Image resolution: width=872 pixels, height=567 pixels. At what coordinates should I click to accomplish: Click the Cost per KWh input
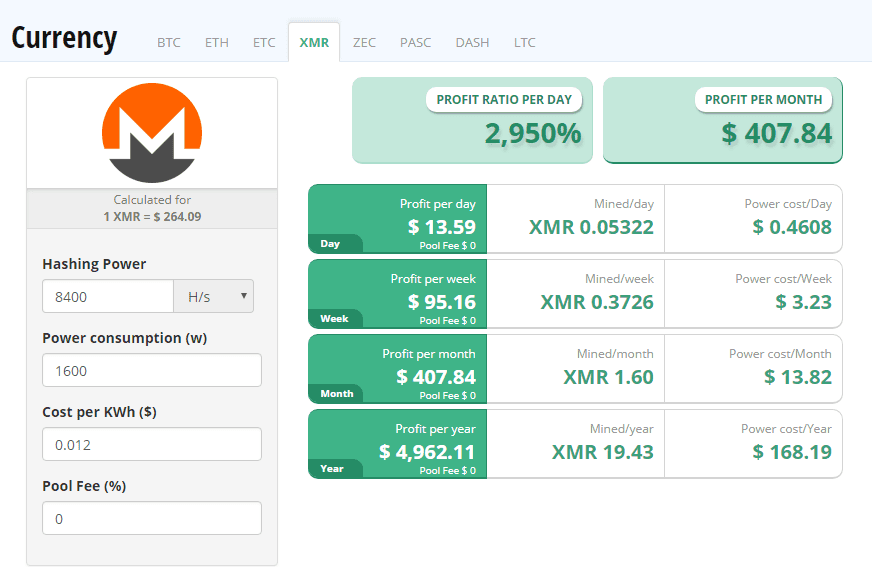152,444
